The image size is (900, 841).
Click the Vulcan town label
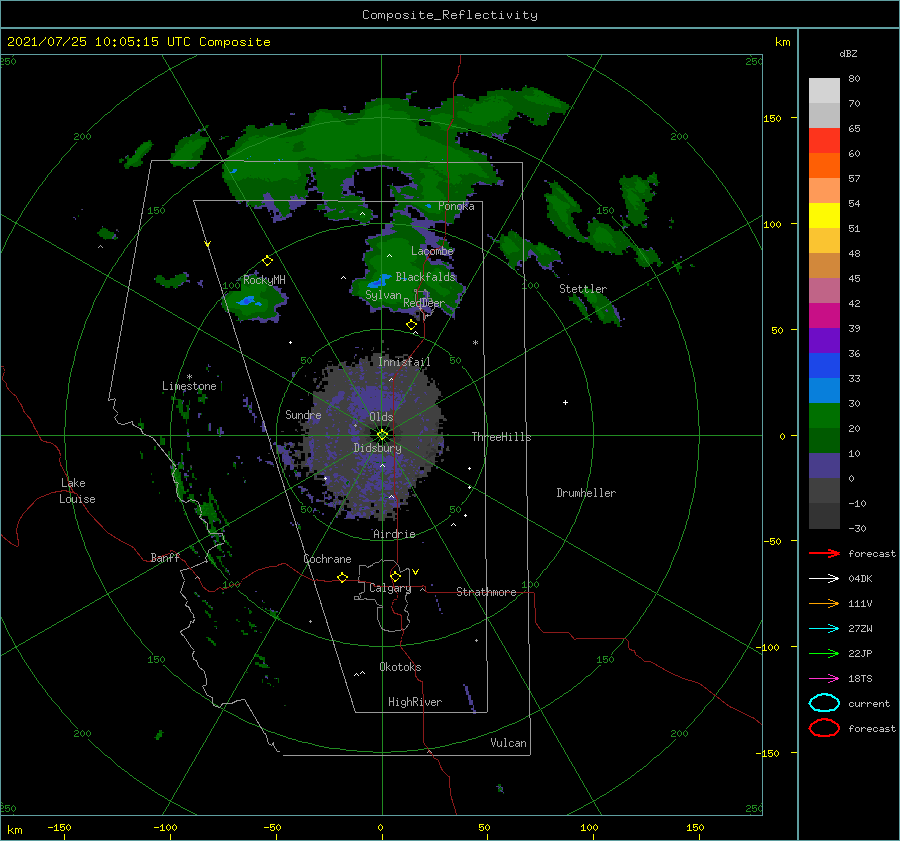click(509, 743)
